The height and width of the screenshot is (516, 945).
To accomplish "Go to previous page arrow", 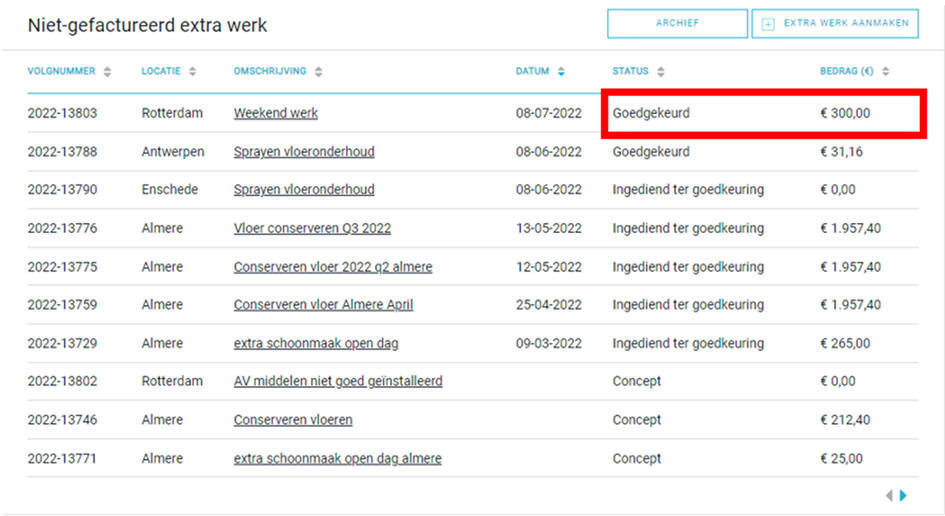I will (889, 496).
